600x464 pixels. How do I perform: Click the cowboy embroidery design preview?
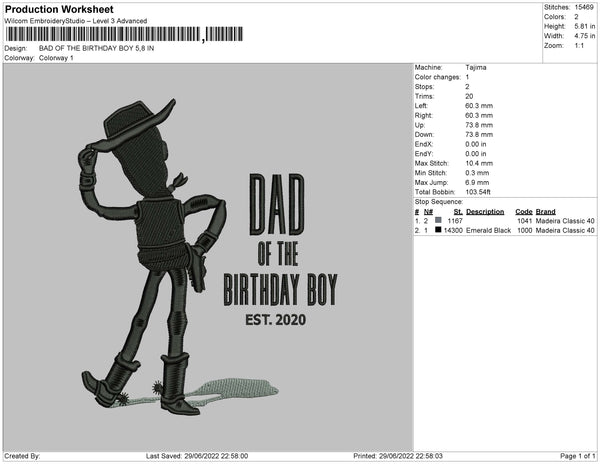[208, 257]
